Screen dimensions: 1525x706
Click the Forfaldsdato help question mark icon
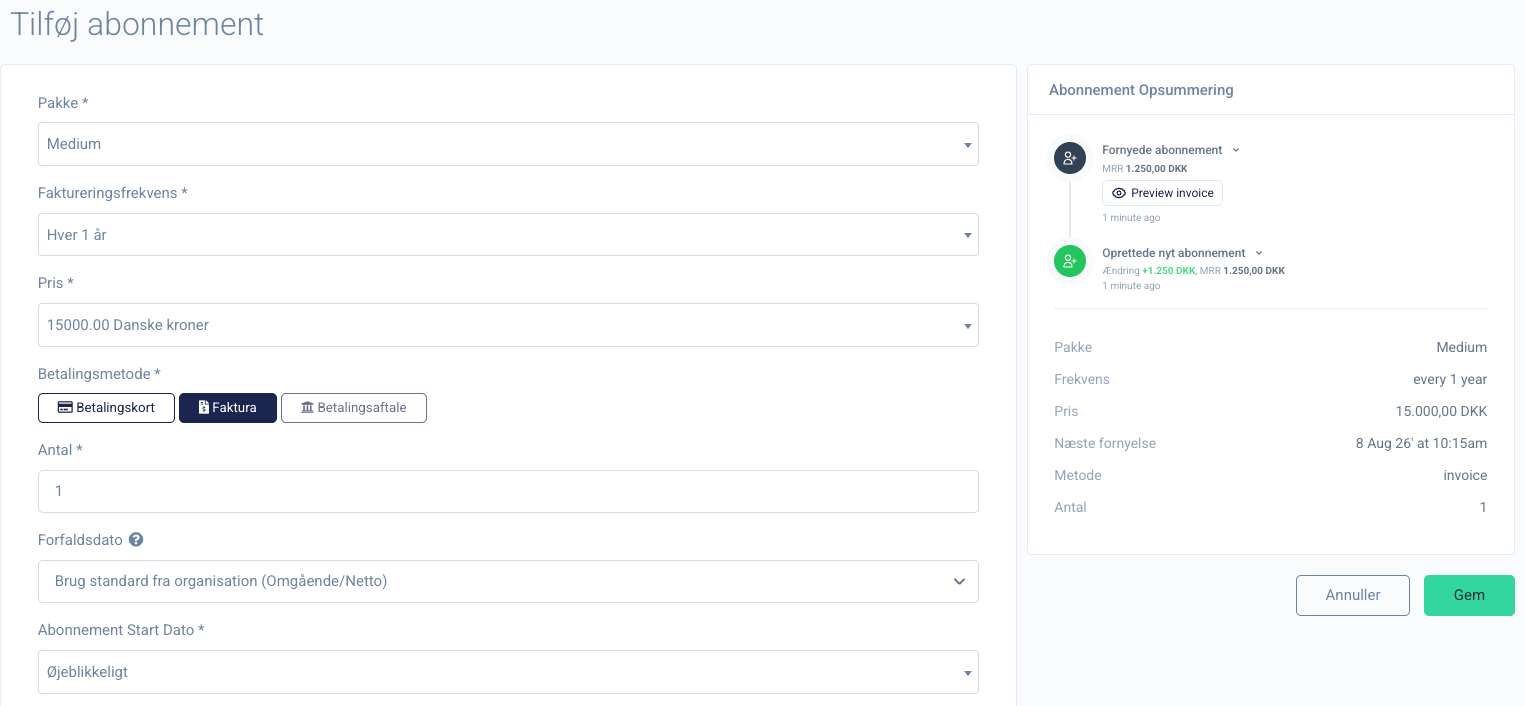136,540
